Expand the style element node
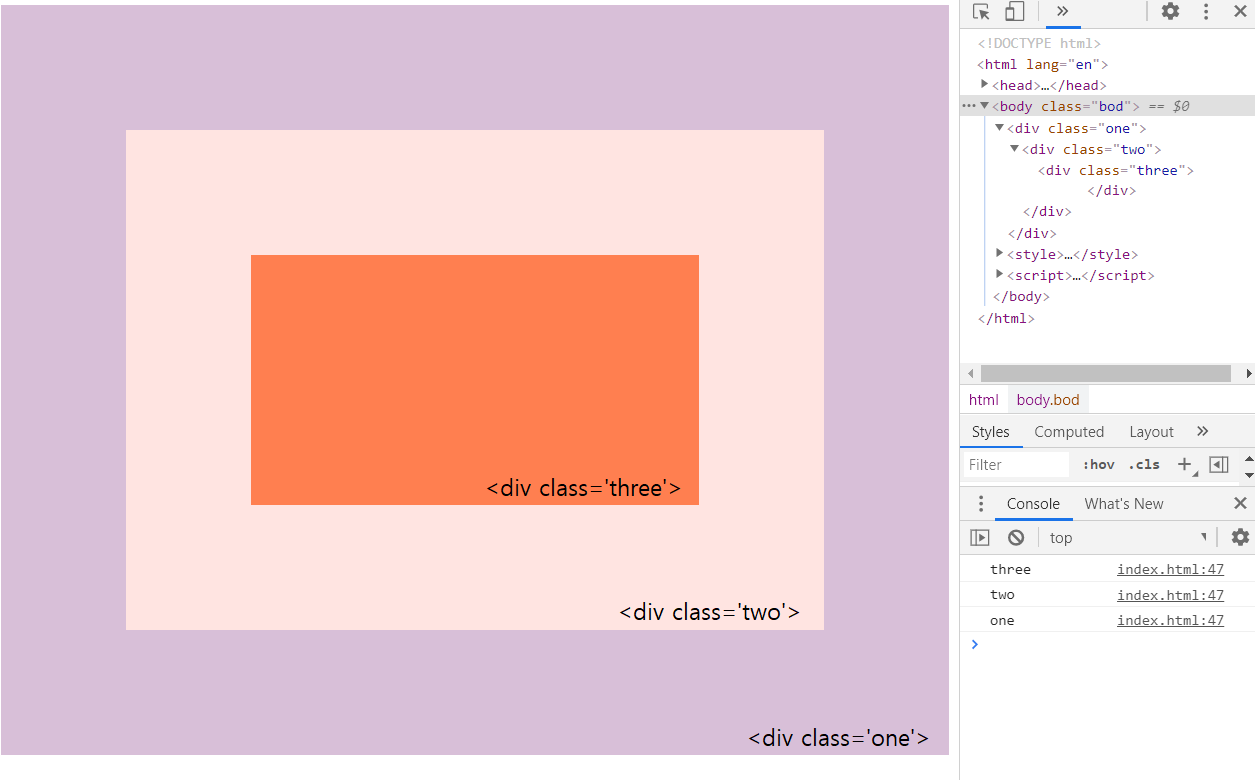This screenshot has width=1255, height=780. [x=999, y=254]
